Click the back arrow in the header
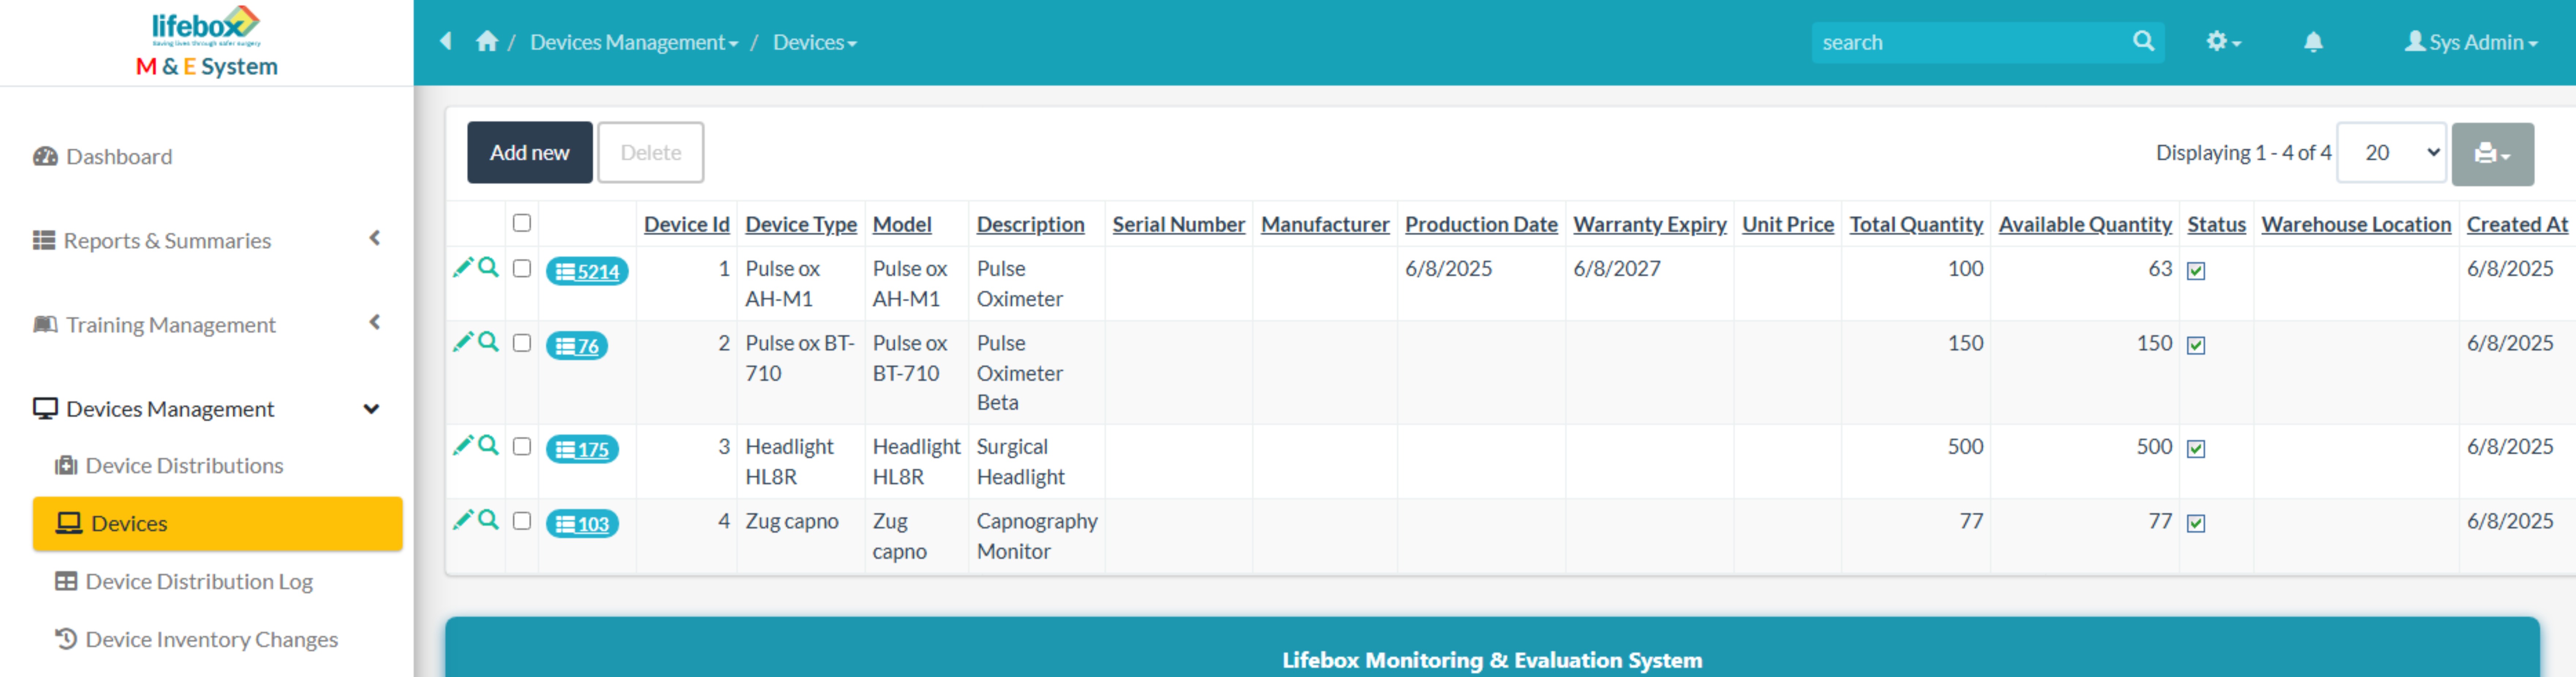 click(446, 41)
